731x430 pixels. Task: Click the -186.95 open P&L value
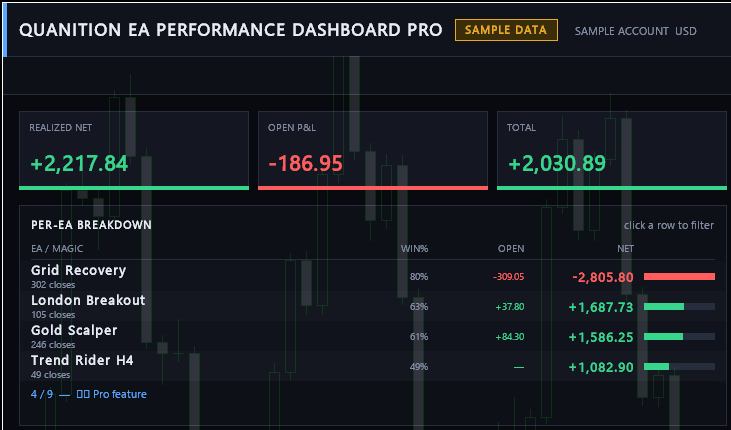click(306, 164)
